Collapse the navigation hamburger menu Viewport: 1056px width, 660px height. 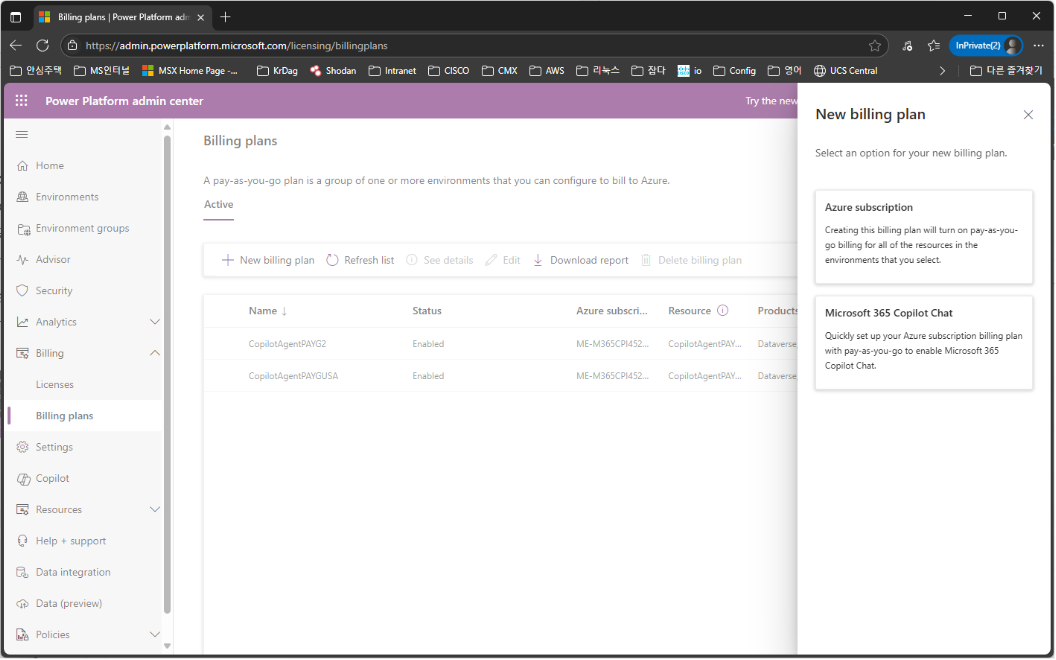(22, 135)
